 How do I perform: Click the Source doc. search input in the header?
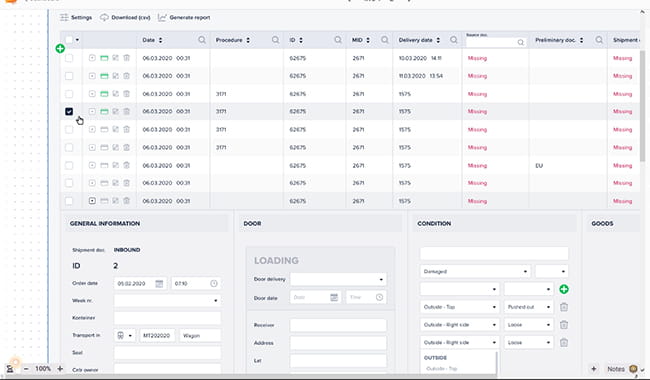[495, 42]
